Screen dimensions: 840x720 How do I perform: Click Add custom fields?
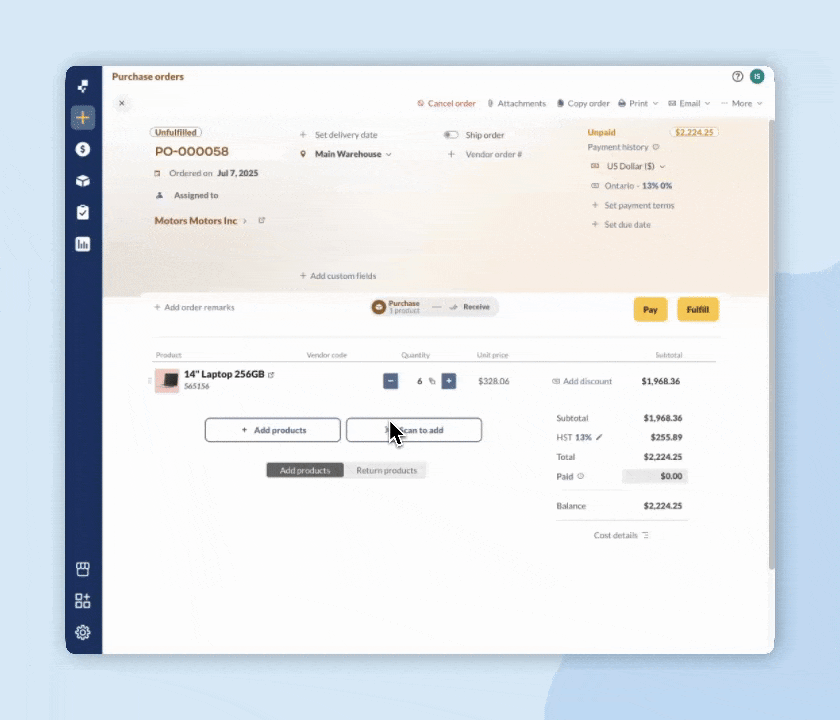[x=338, y=276]
